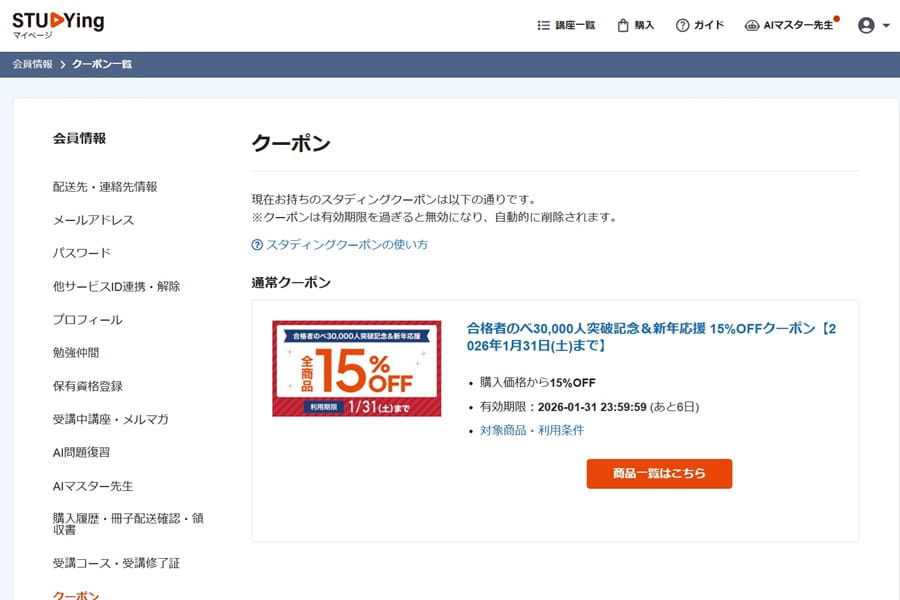Open AIマスター先生 in the header
This screenshot has height=600, width=900.
click(x=790, y=25)
